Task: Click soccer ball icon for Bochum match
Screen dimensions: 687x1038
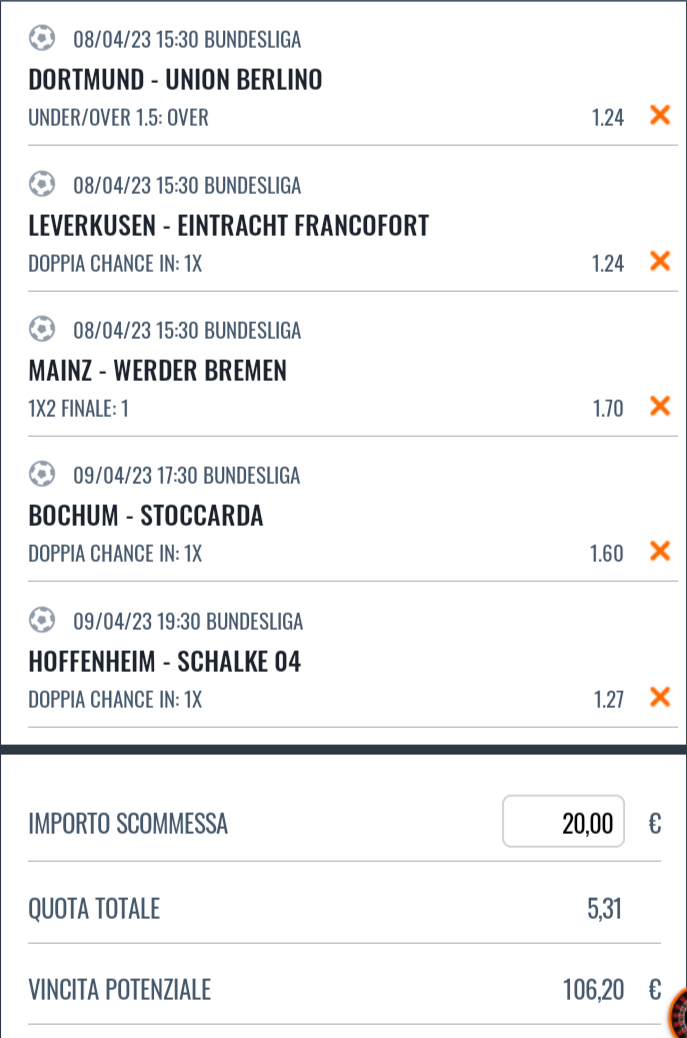Action: (42, 474)
